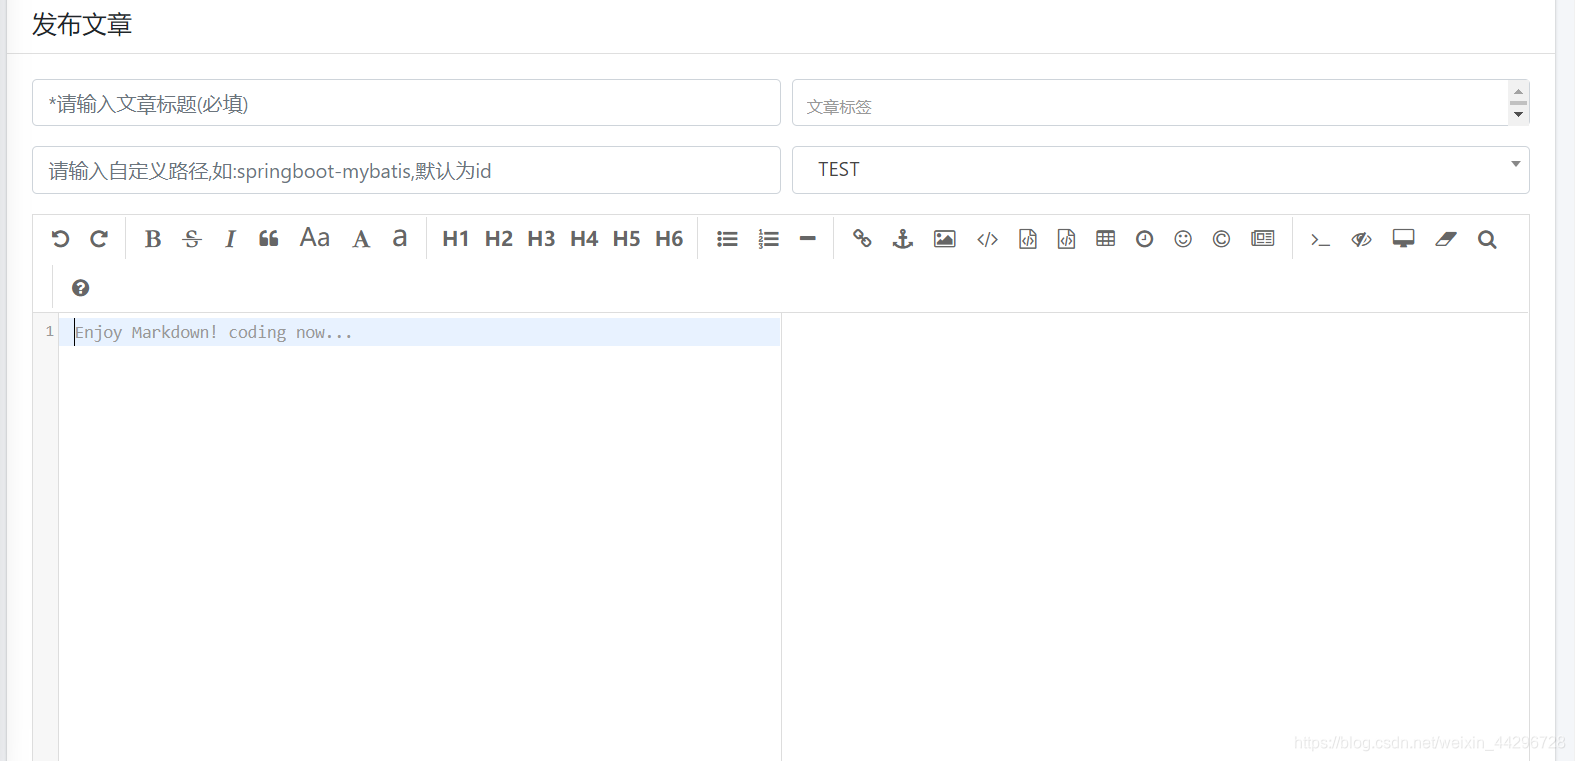Screen dimensions: 1575x761
Task: Insert an image
Action: coord(945,239)
